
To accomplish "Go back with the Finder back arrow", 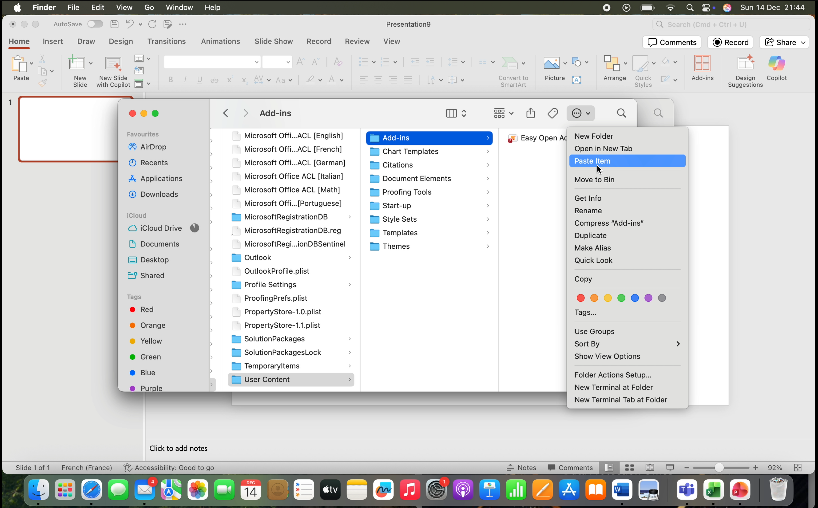I will [226, 114].
